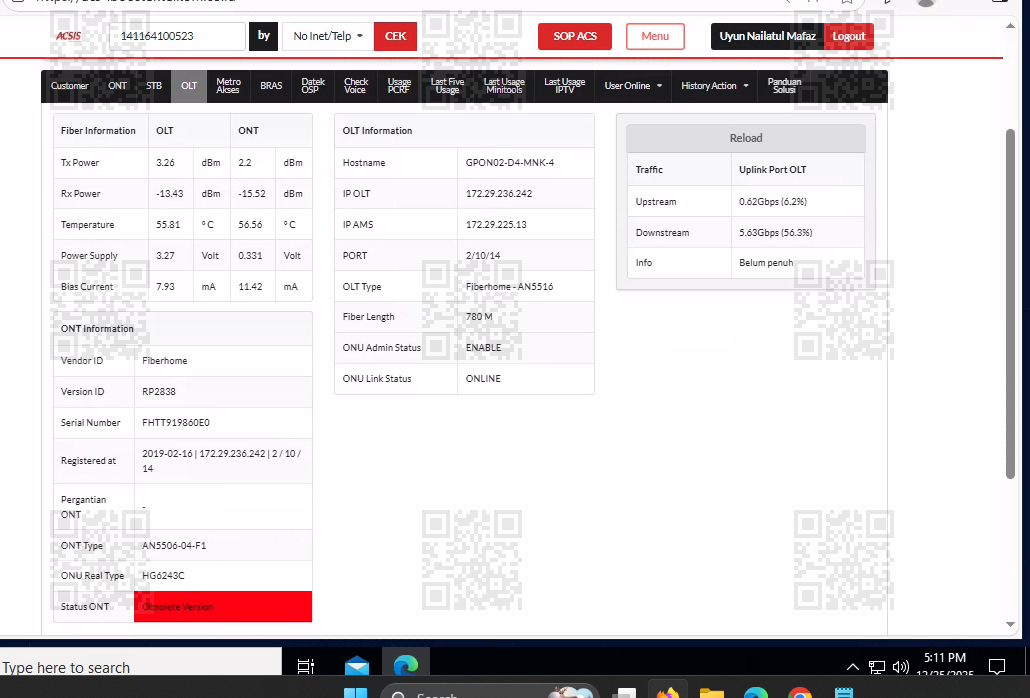
Task: Click OLT Rx Power value -13.43
Action: click(169, 194)
